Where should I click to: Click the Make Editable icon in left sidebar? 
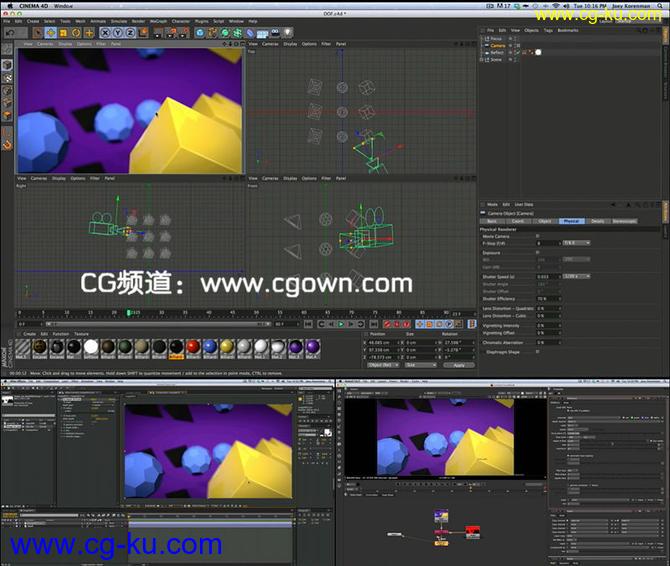point(7,50)
